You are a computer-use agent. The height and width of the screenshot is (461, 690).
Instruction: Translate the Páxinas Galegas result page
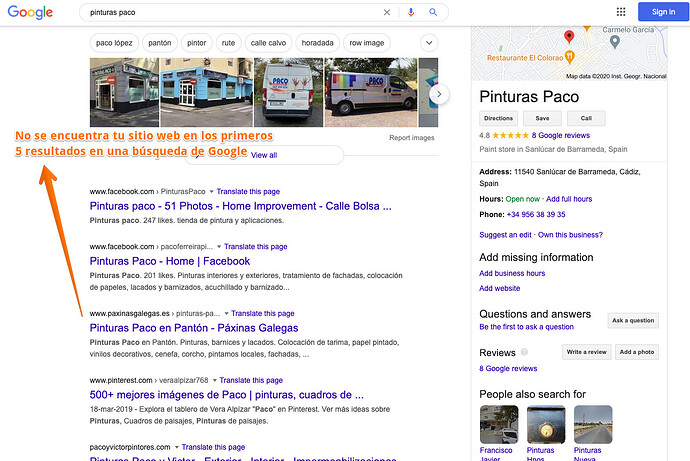pyautogui.click(x=263, y=314)
